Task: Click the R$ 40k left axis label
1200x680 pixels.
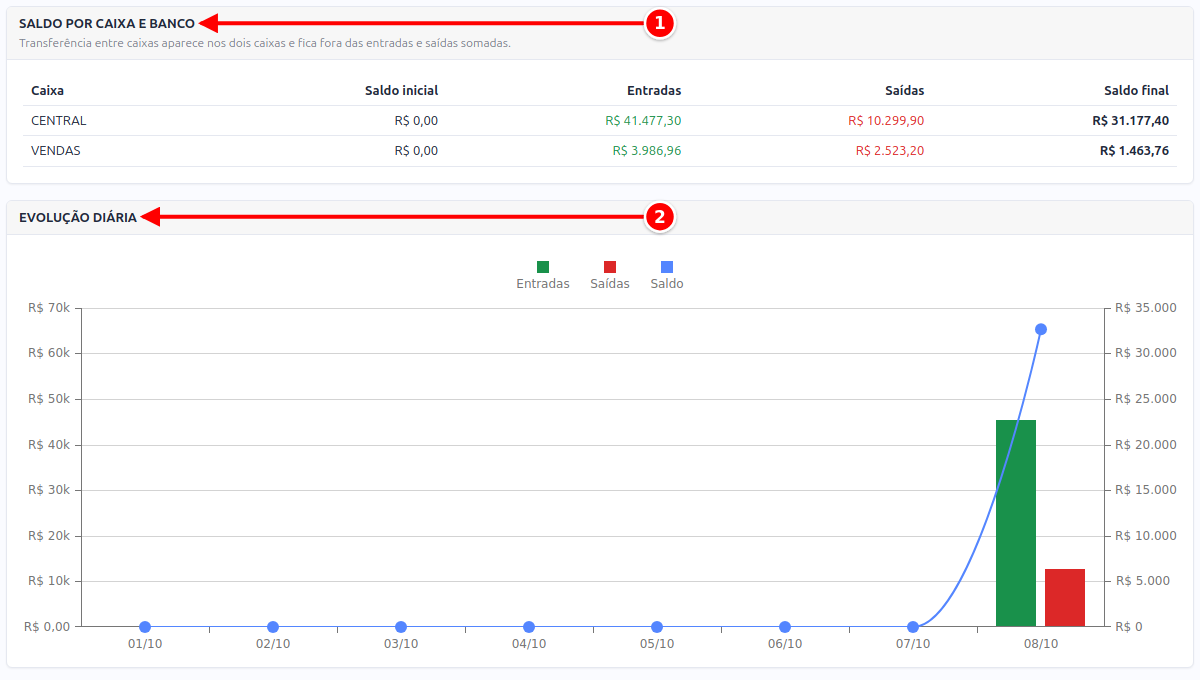Action: click(x=49, y=445)
